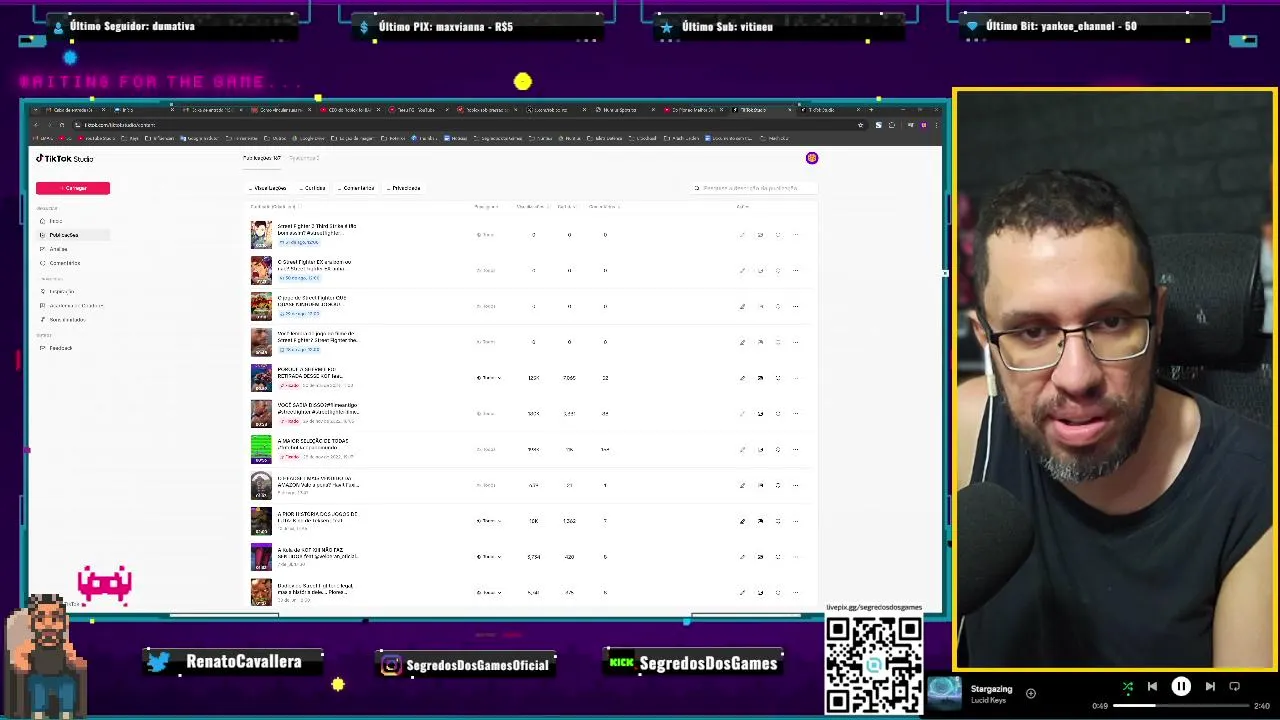Viewport: 1280px width, 720px height.
Task: Open Comentários in the sidebar menu
Action: pyautogui.click(x=64, y=263)
